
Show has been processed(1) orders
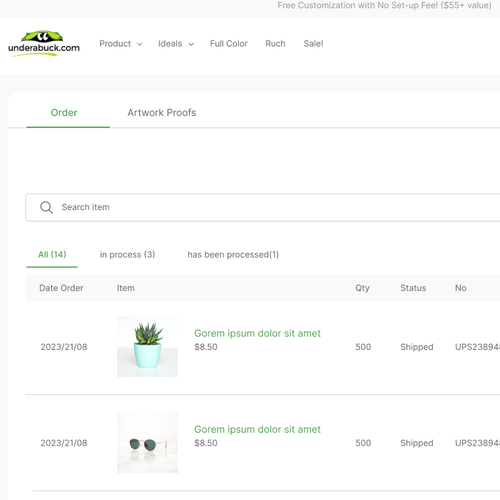pyautogui.click(x=233, y=255)
